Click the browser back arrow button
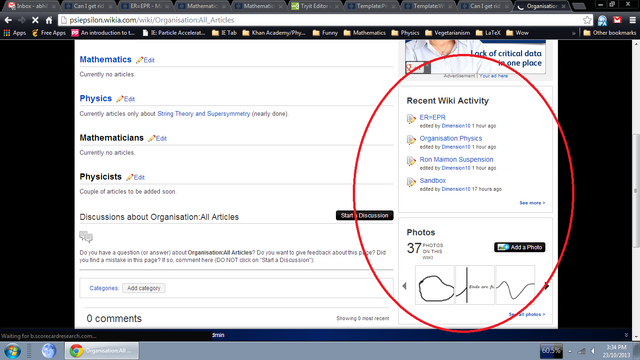This screenshot has width=640, height=360. pos(8,20)
